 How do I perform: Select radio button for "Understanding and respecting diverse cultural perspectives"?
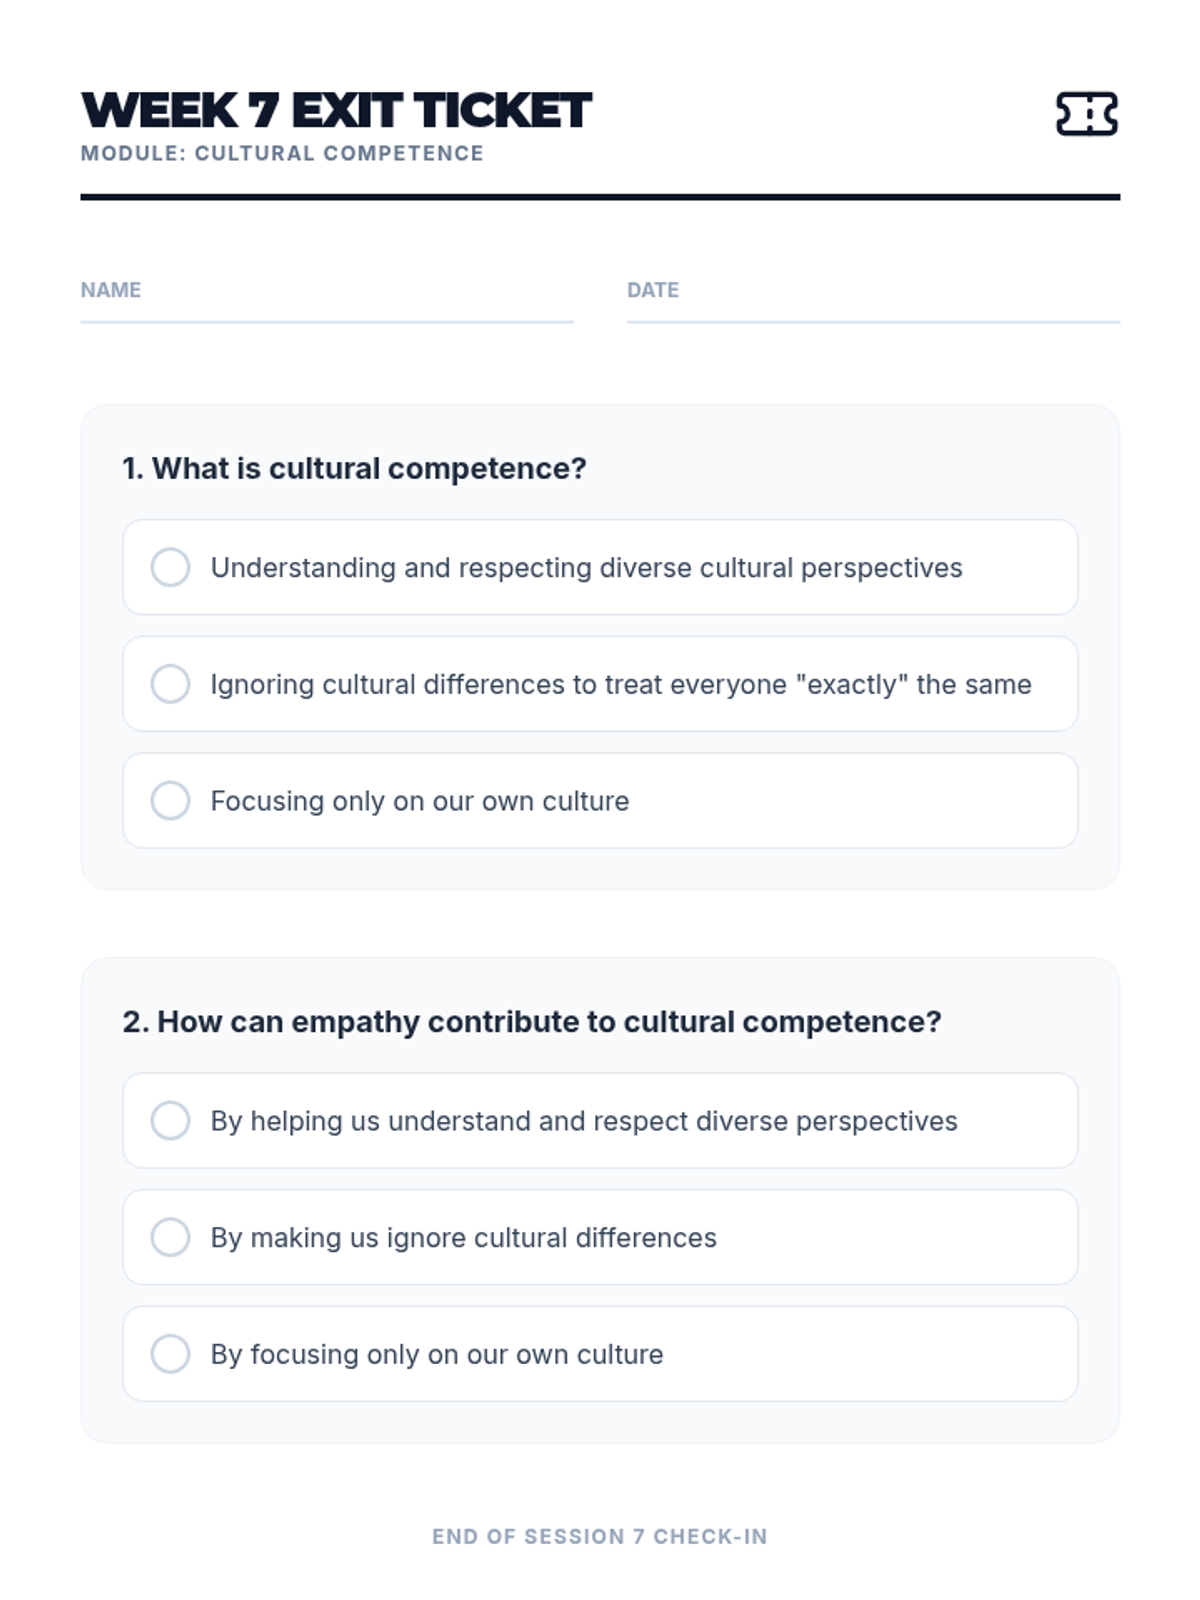[170, 567]
